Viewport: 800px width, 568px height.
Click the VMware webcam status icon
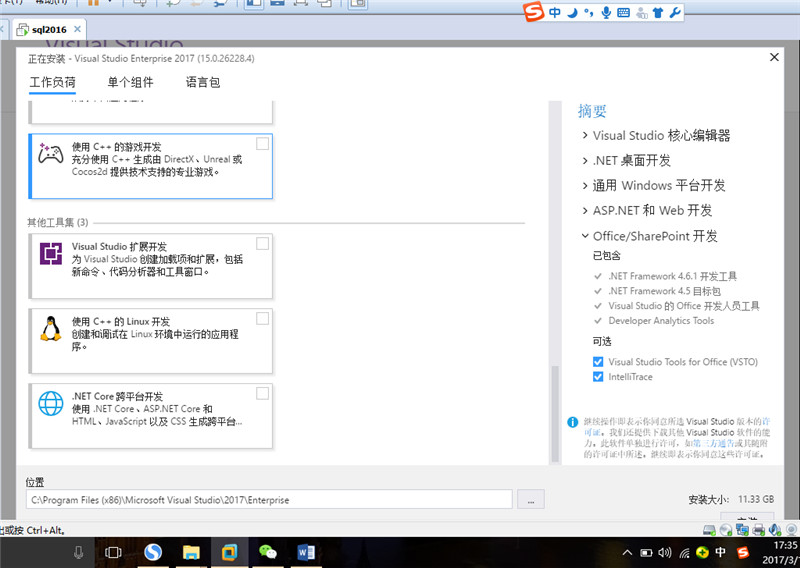tap(791, 530)
